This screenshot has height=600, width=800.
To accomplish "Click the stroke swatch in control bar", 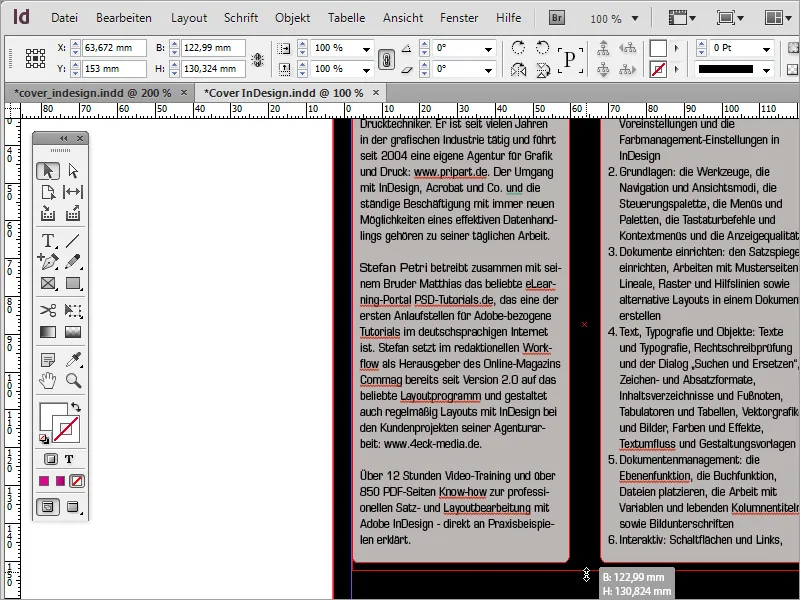I will (658, 69).
